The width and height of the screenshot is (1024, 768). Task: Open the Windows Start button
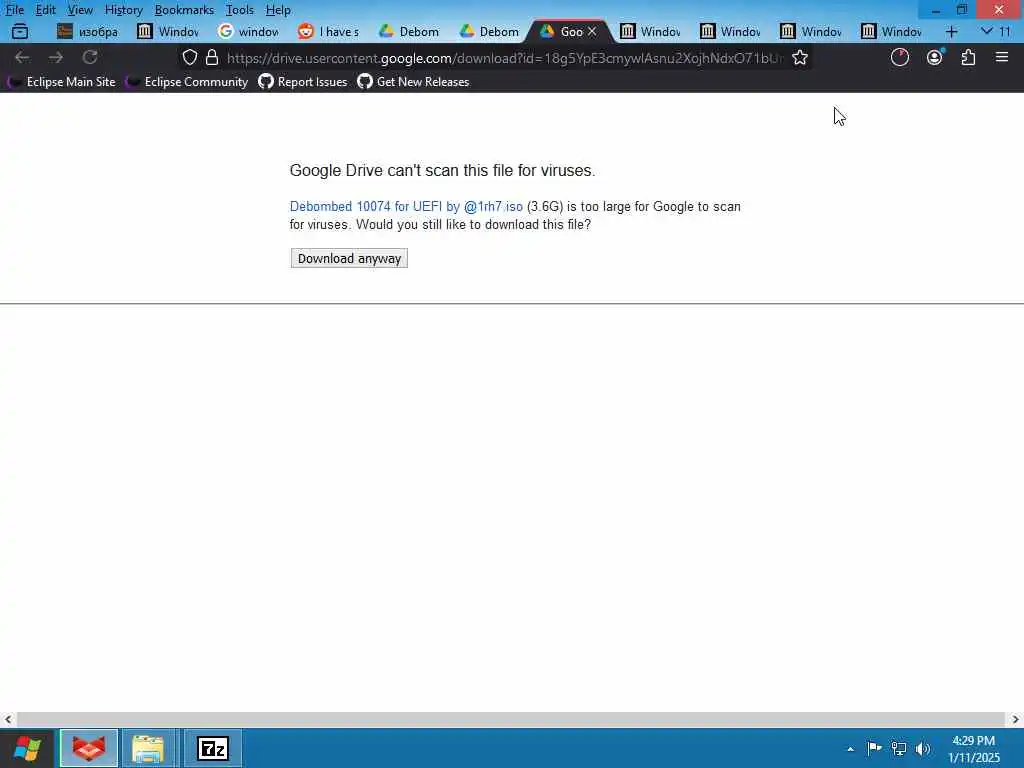click(27, 748)
